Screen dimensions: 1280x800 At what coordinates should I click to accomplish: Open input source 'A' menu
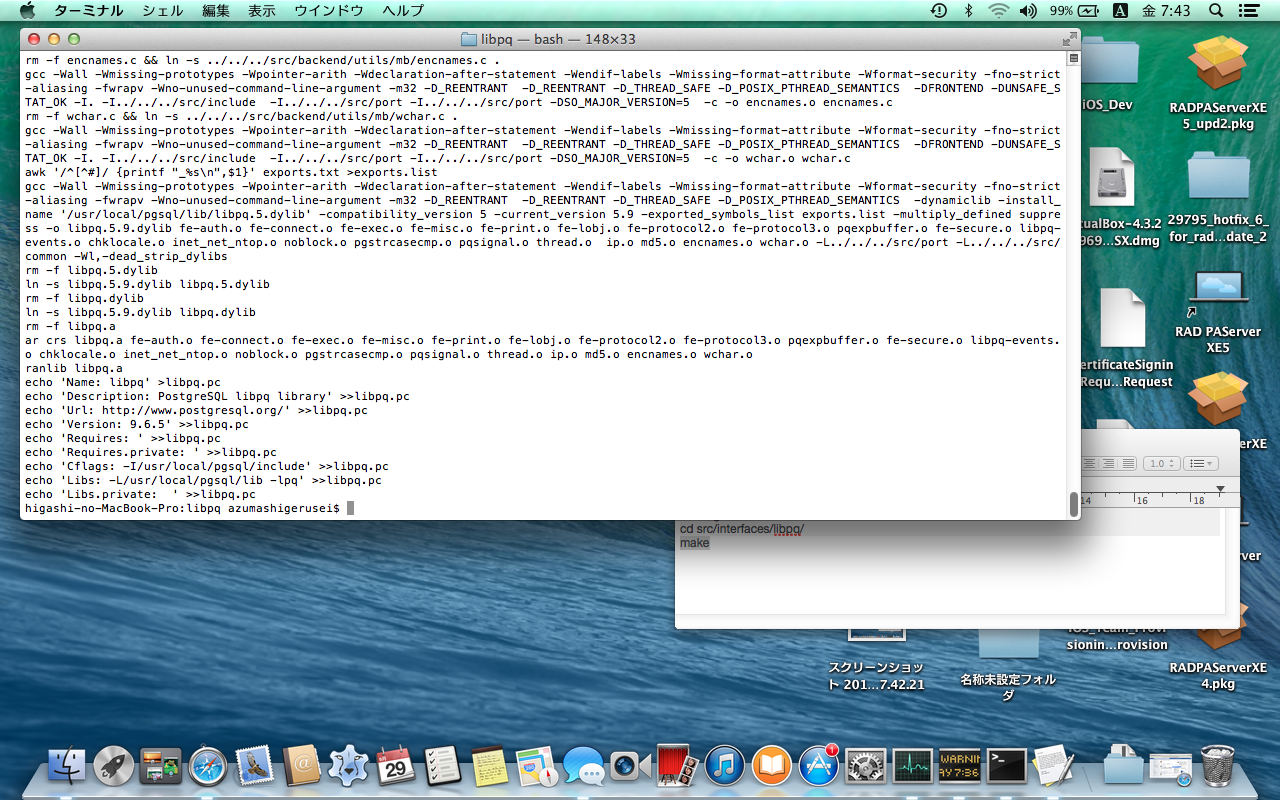tap(1121, 11)
